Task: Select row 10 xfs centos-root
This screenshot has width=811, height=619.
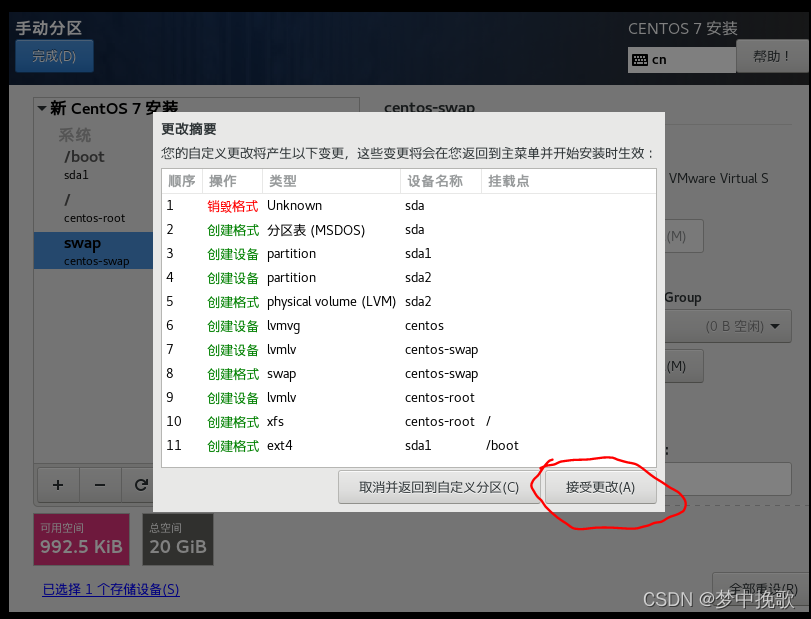Action: coord(409,421)
